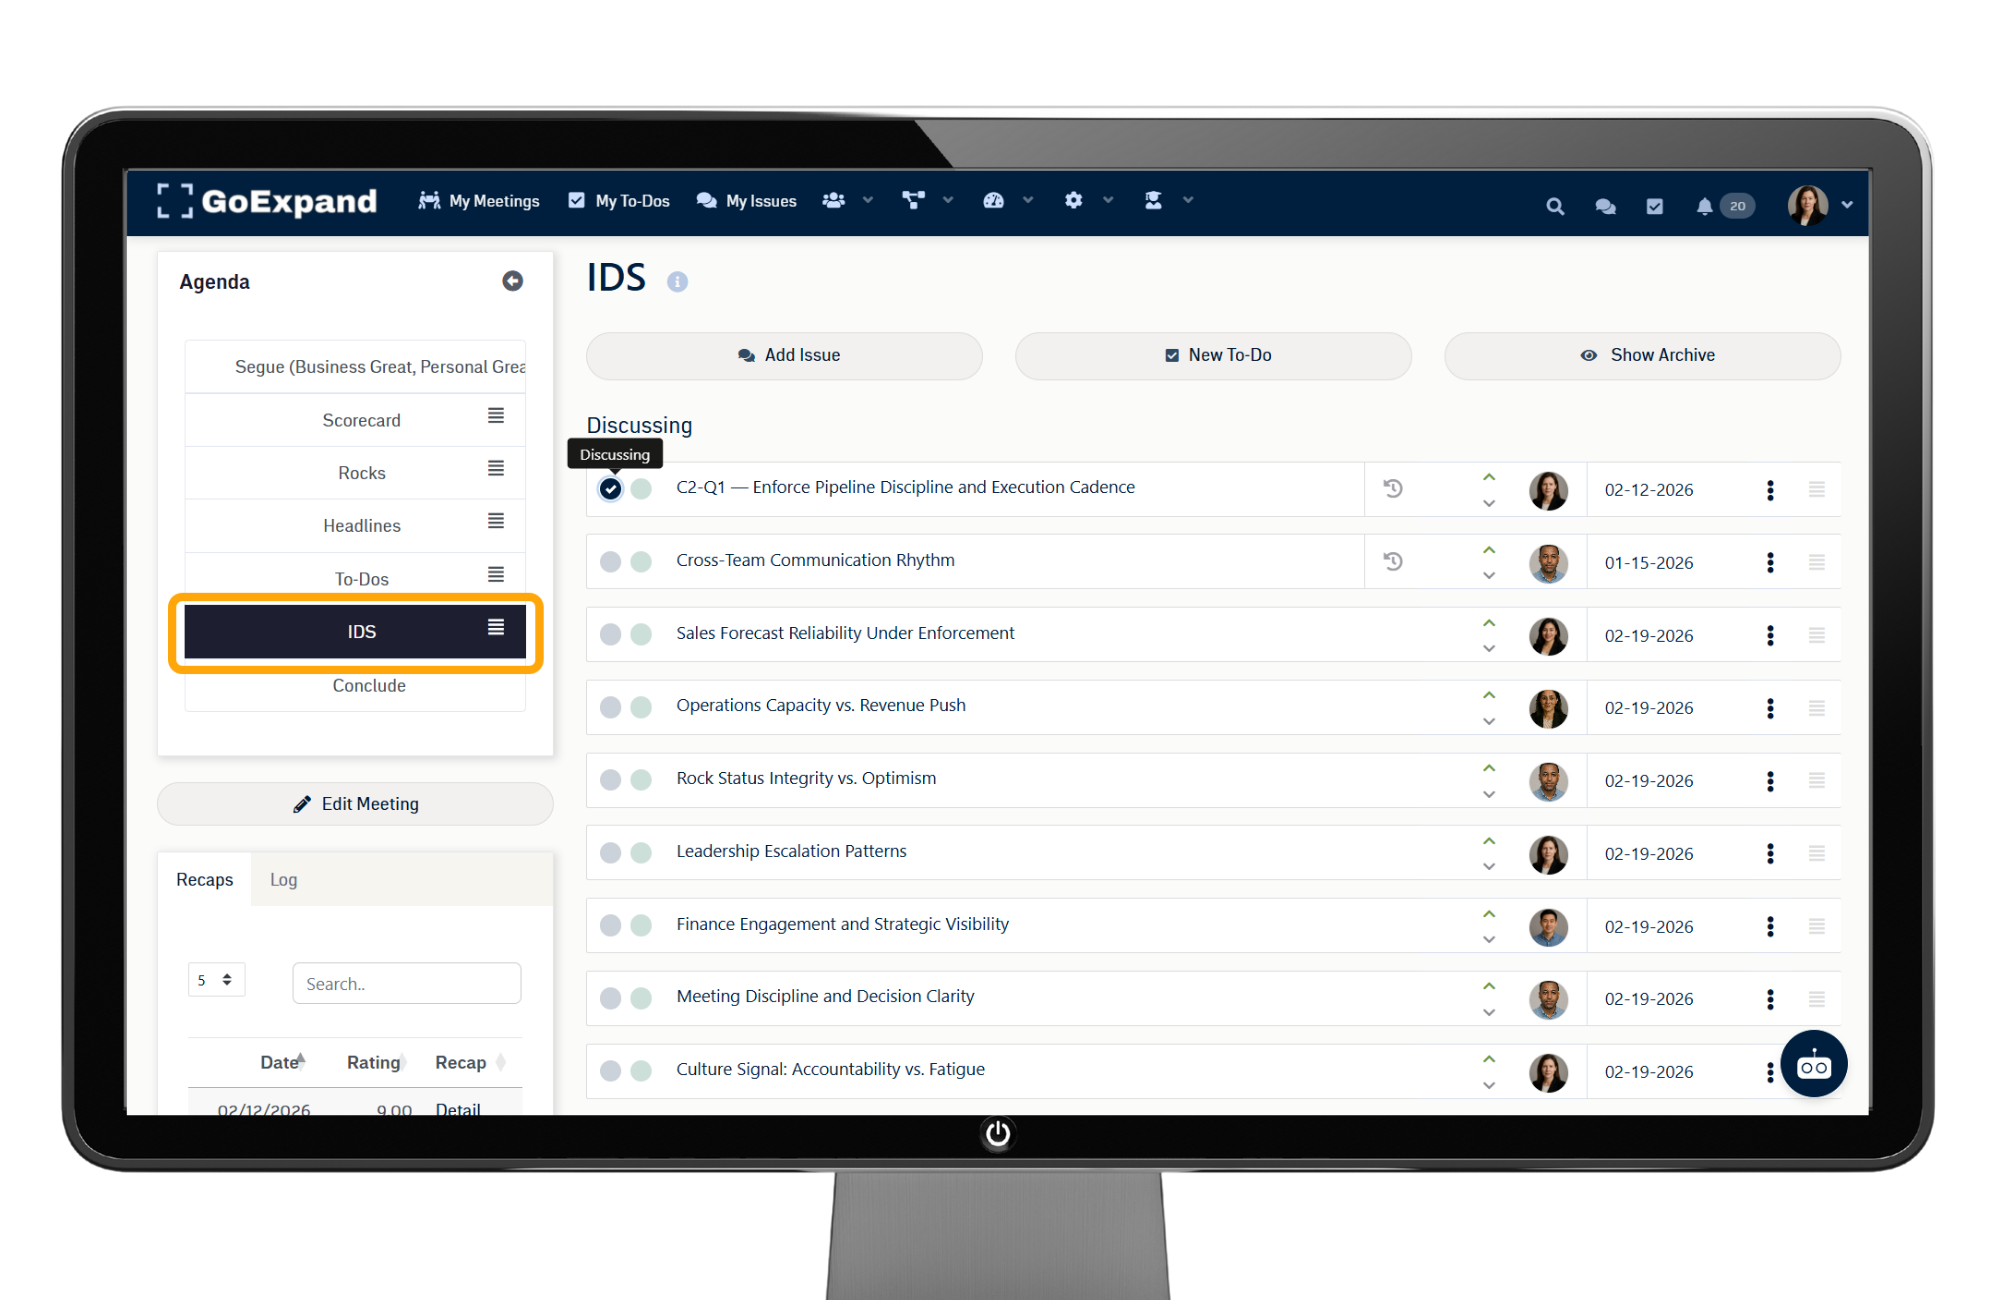
Task: Mark Sales Forecast Reliability issue as discussing
Action: pos(610,634)
